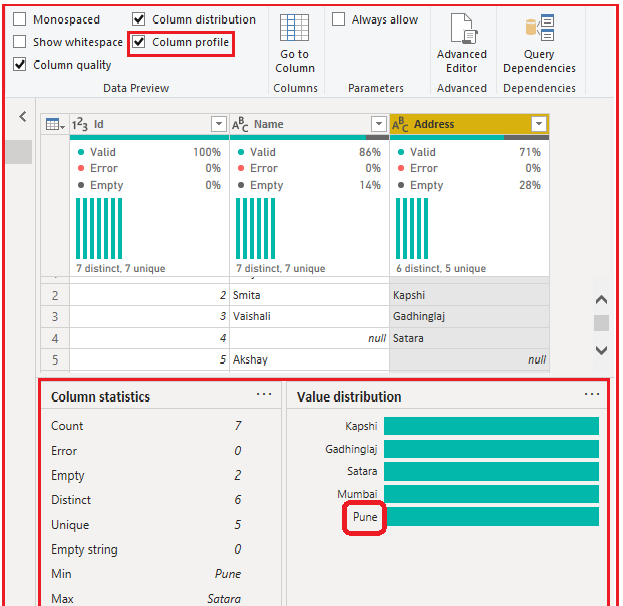623x606 pixels.
Task: Click the Id column distribution chart
Action: point(99,228)
